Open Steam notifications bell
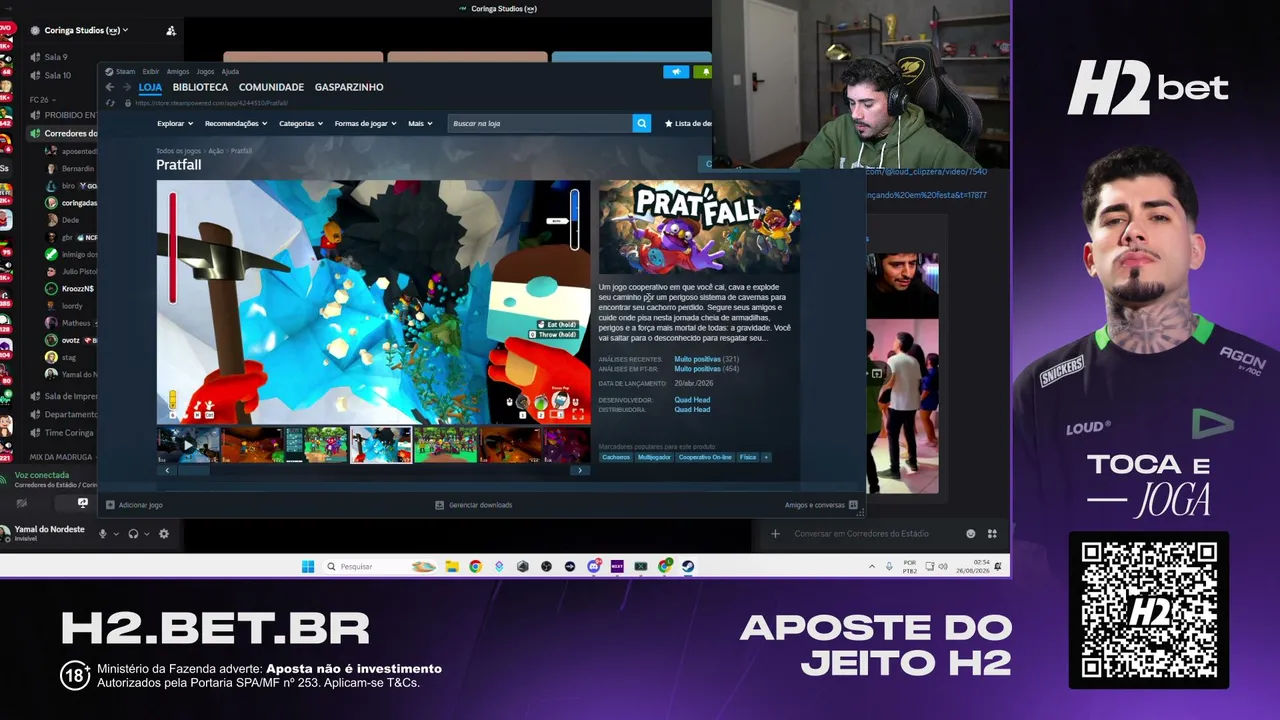1280x720 pixels. (705, 72)
